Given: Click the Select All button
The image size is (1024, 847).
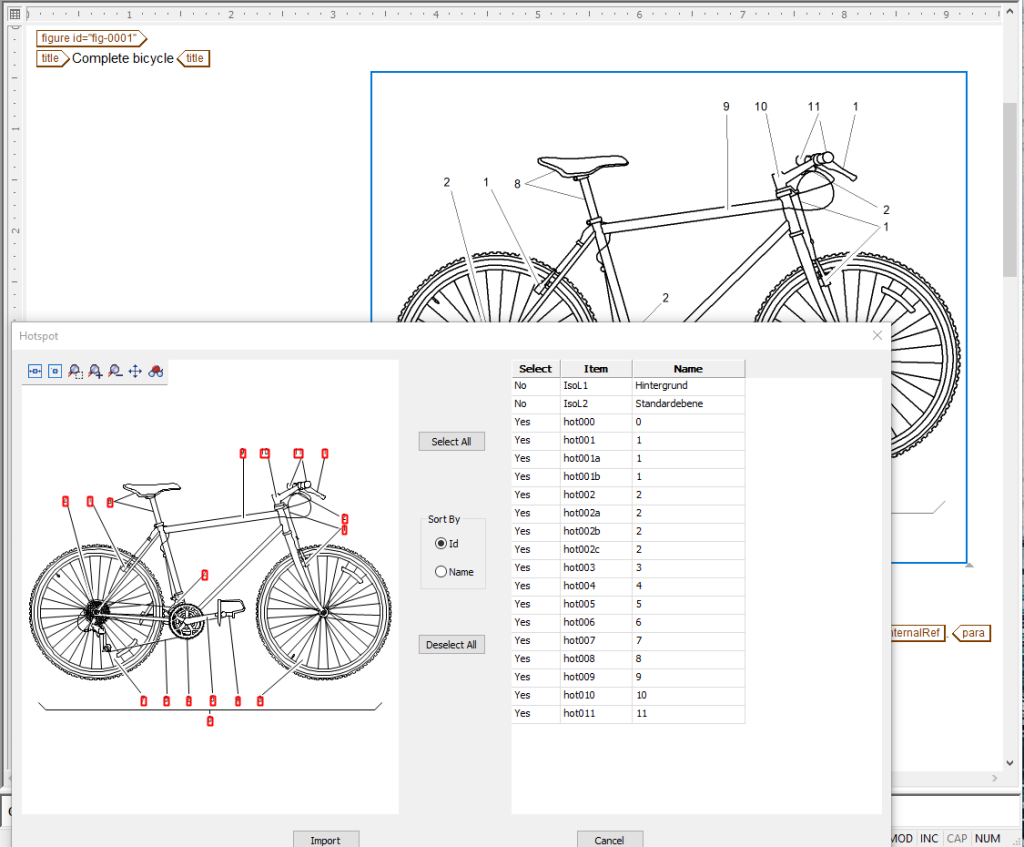Looking at the screenshot, I should coord(451,441).
